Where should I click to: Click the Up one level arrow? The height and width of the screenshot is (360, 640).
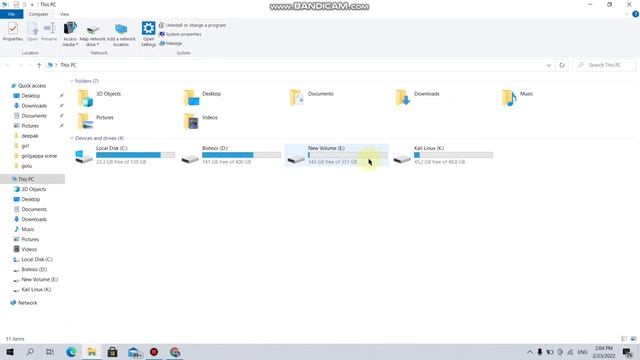pyautogui.click(x=39, y=65)
